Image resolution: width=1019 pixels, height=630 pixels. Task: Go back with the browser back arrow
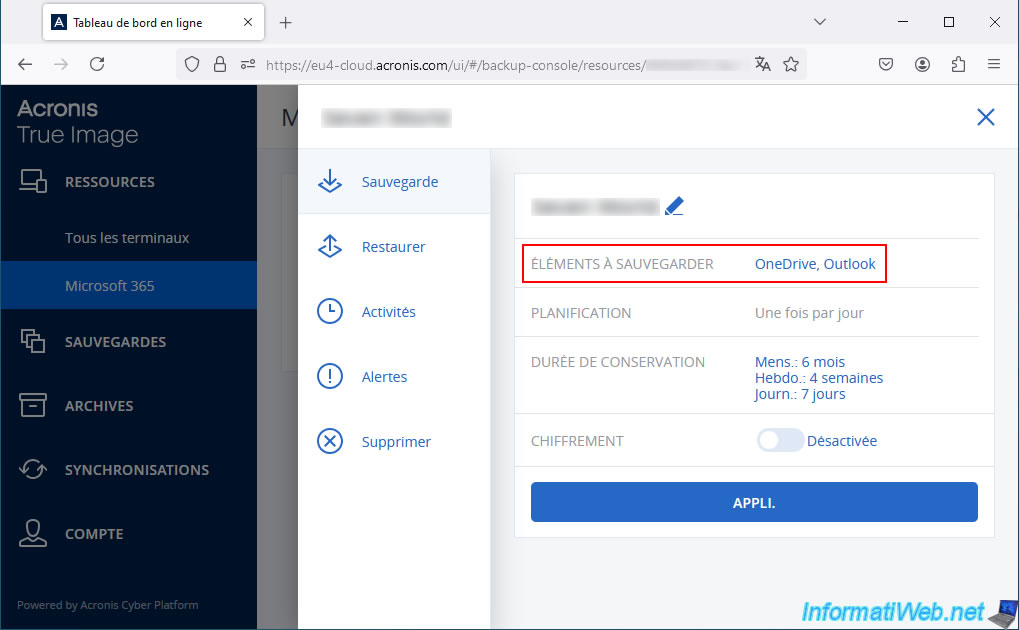[x=25, y=64]
